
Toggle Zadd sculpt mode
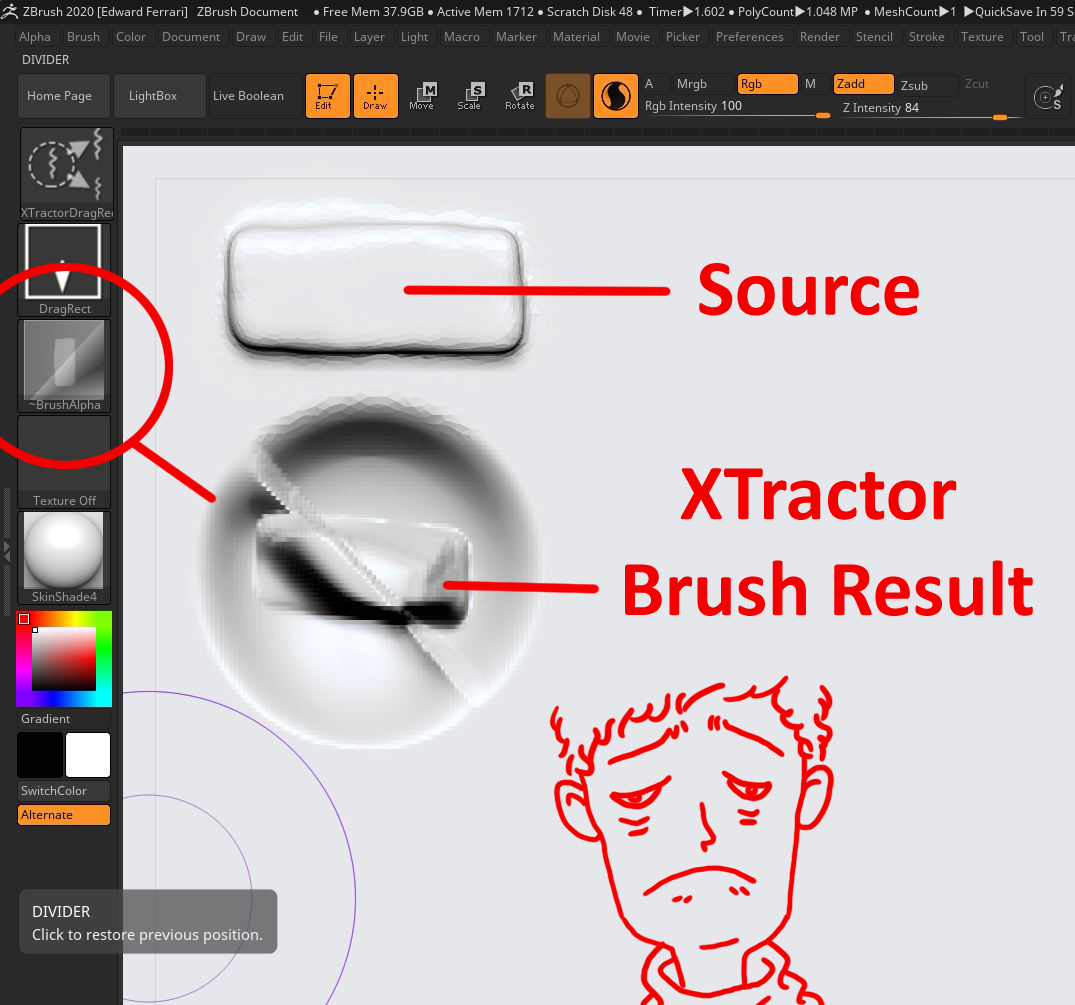[863, 84]
